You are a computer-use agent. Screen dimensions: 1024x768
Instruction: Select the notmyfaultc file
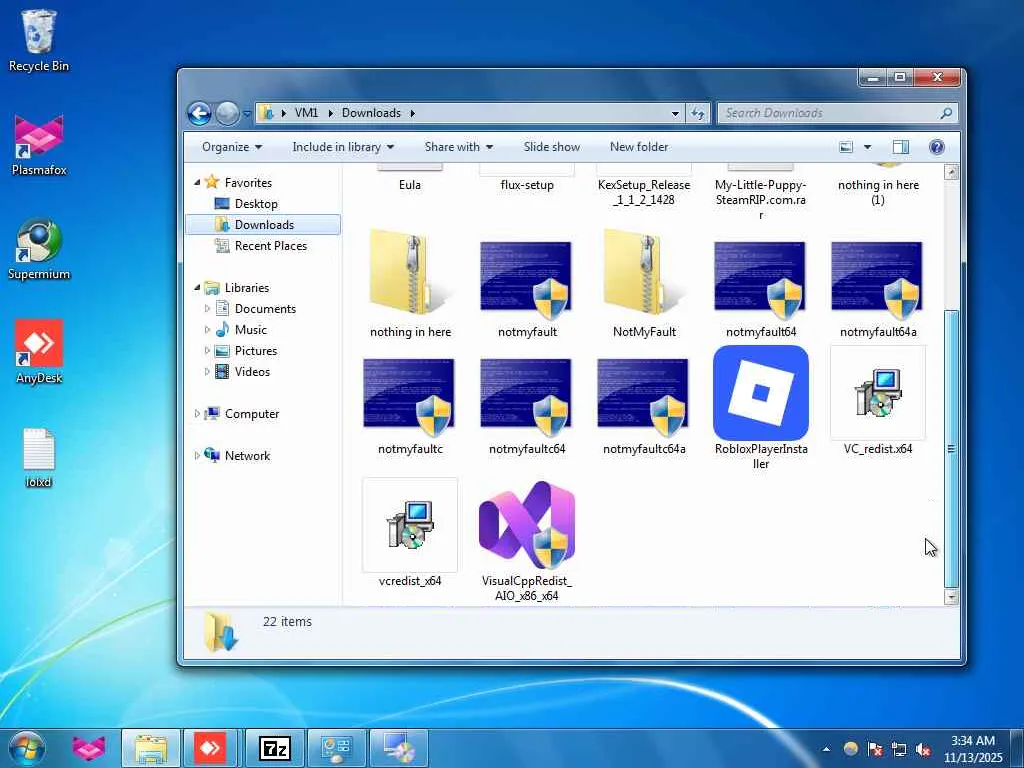point(410,405)
